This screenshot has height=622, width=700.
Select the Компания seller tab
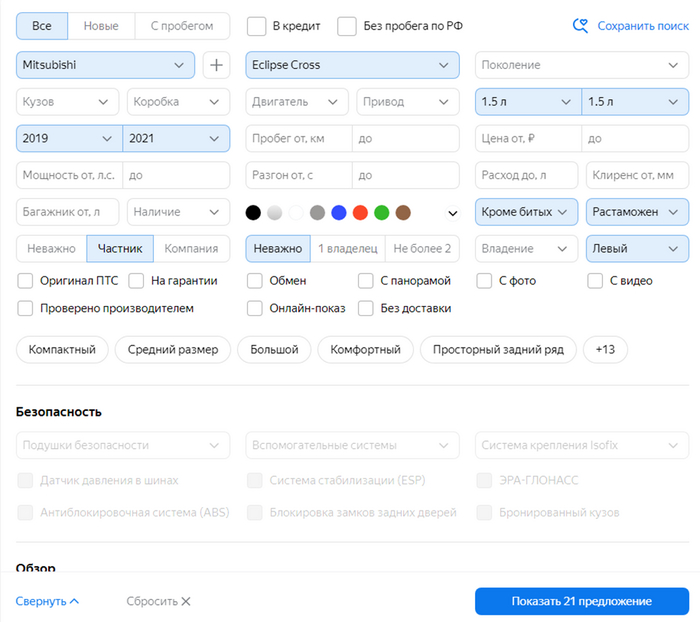[191, 249]
